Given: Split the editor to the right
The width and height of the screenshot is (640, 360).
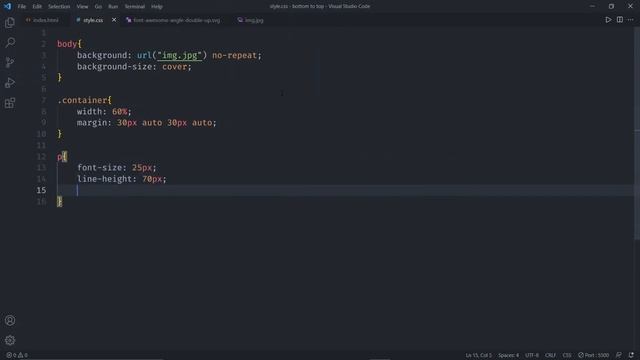Looking at the screenshot, I should 620,20.
